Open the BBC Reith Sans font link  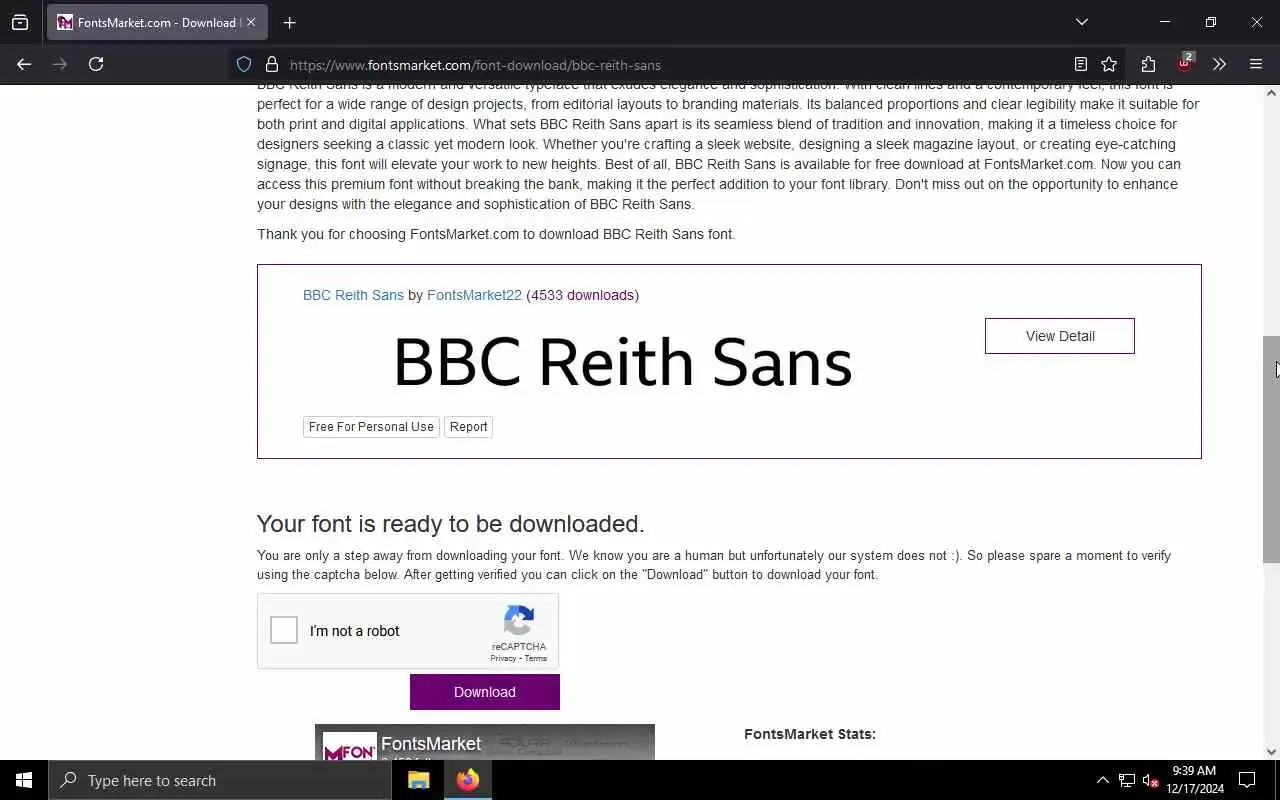353,295
